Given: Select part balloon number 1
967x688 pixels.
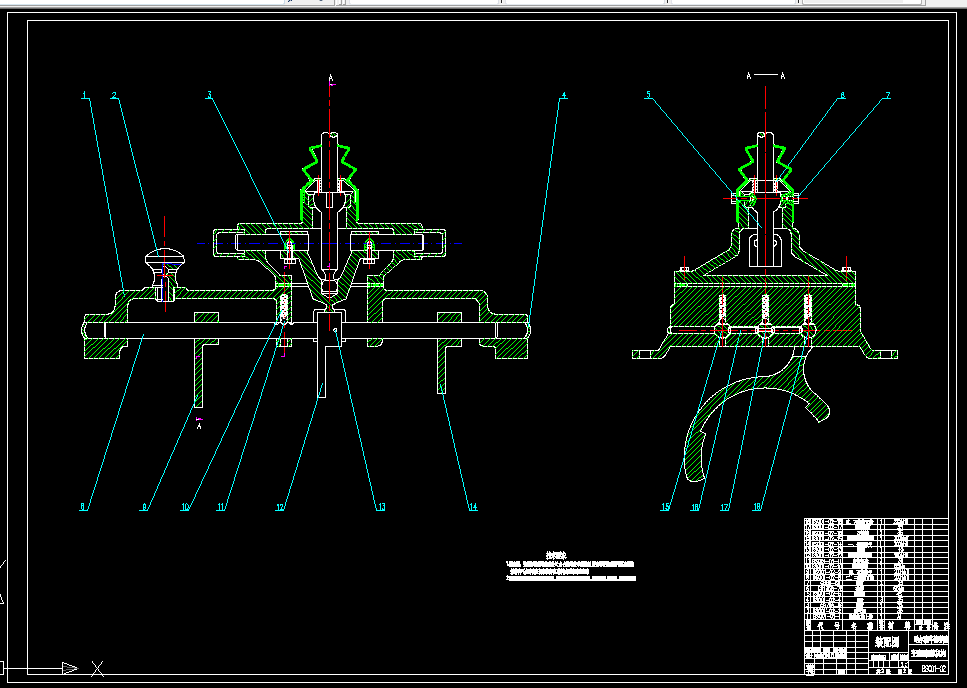Looking at the screenshot, I should pos(85,96).
